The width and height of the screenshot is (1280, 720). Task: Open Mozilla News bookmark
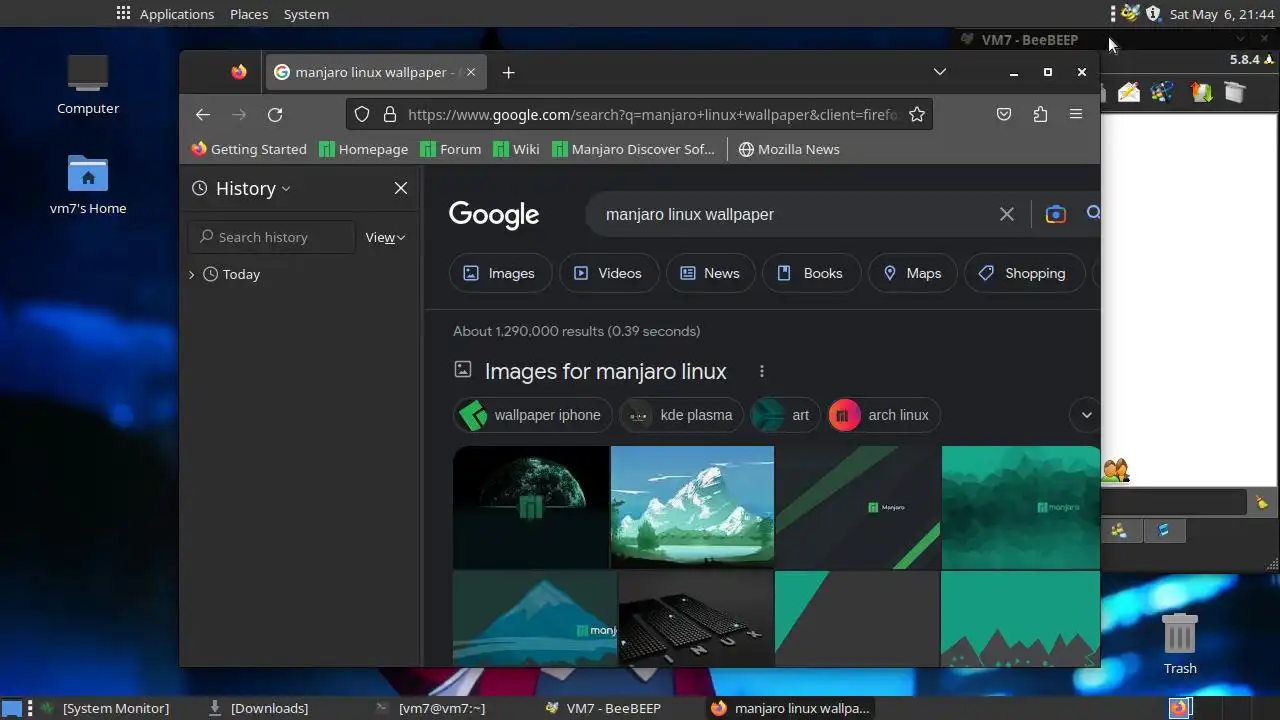point(789,149)
